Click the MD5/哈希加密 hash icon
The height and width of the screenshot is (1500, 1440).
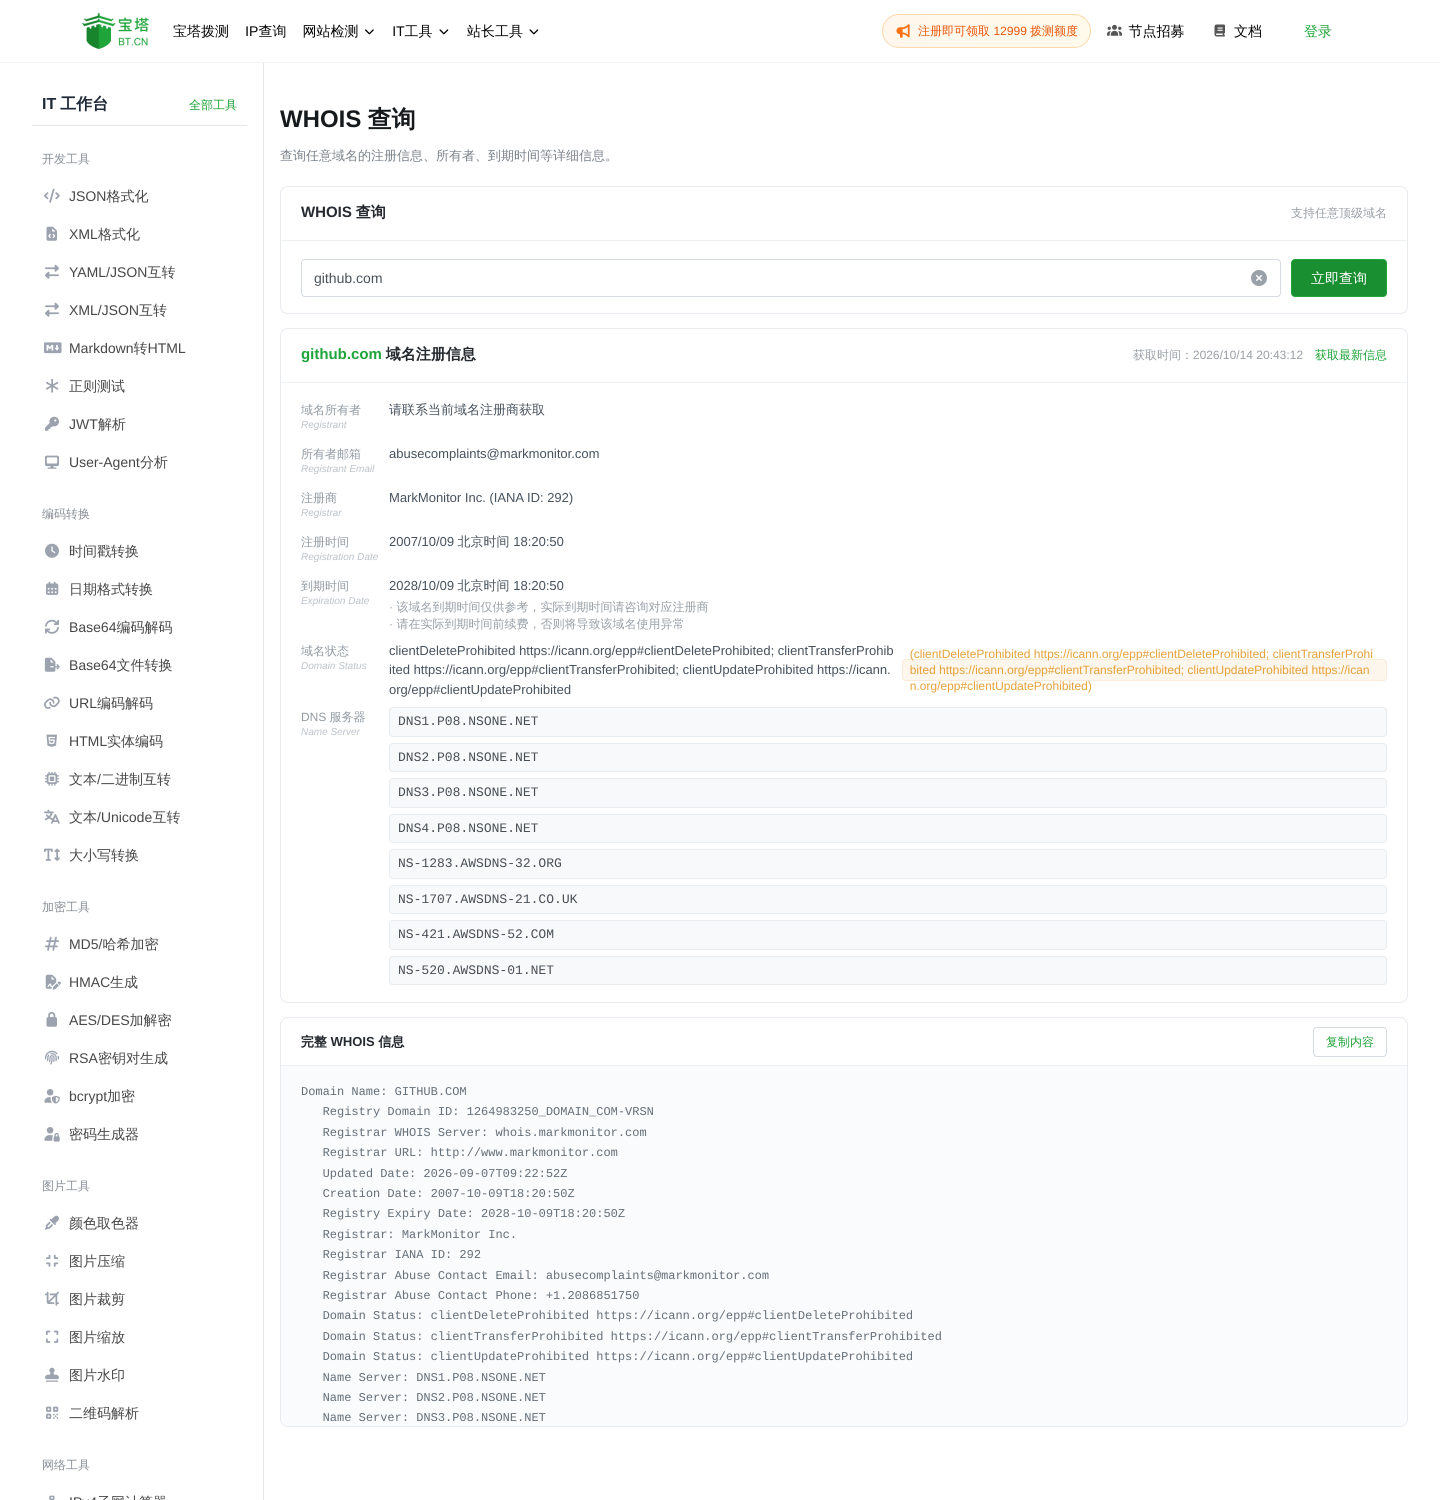tap(52, 944)
